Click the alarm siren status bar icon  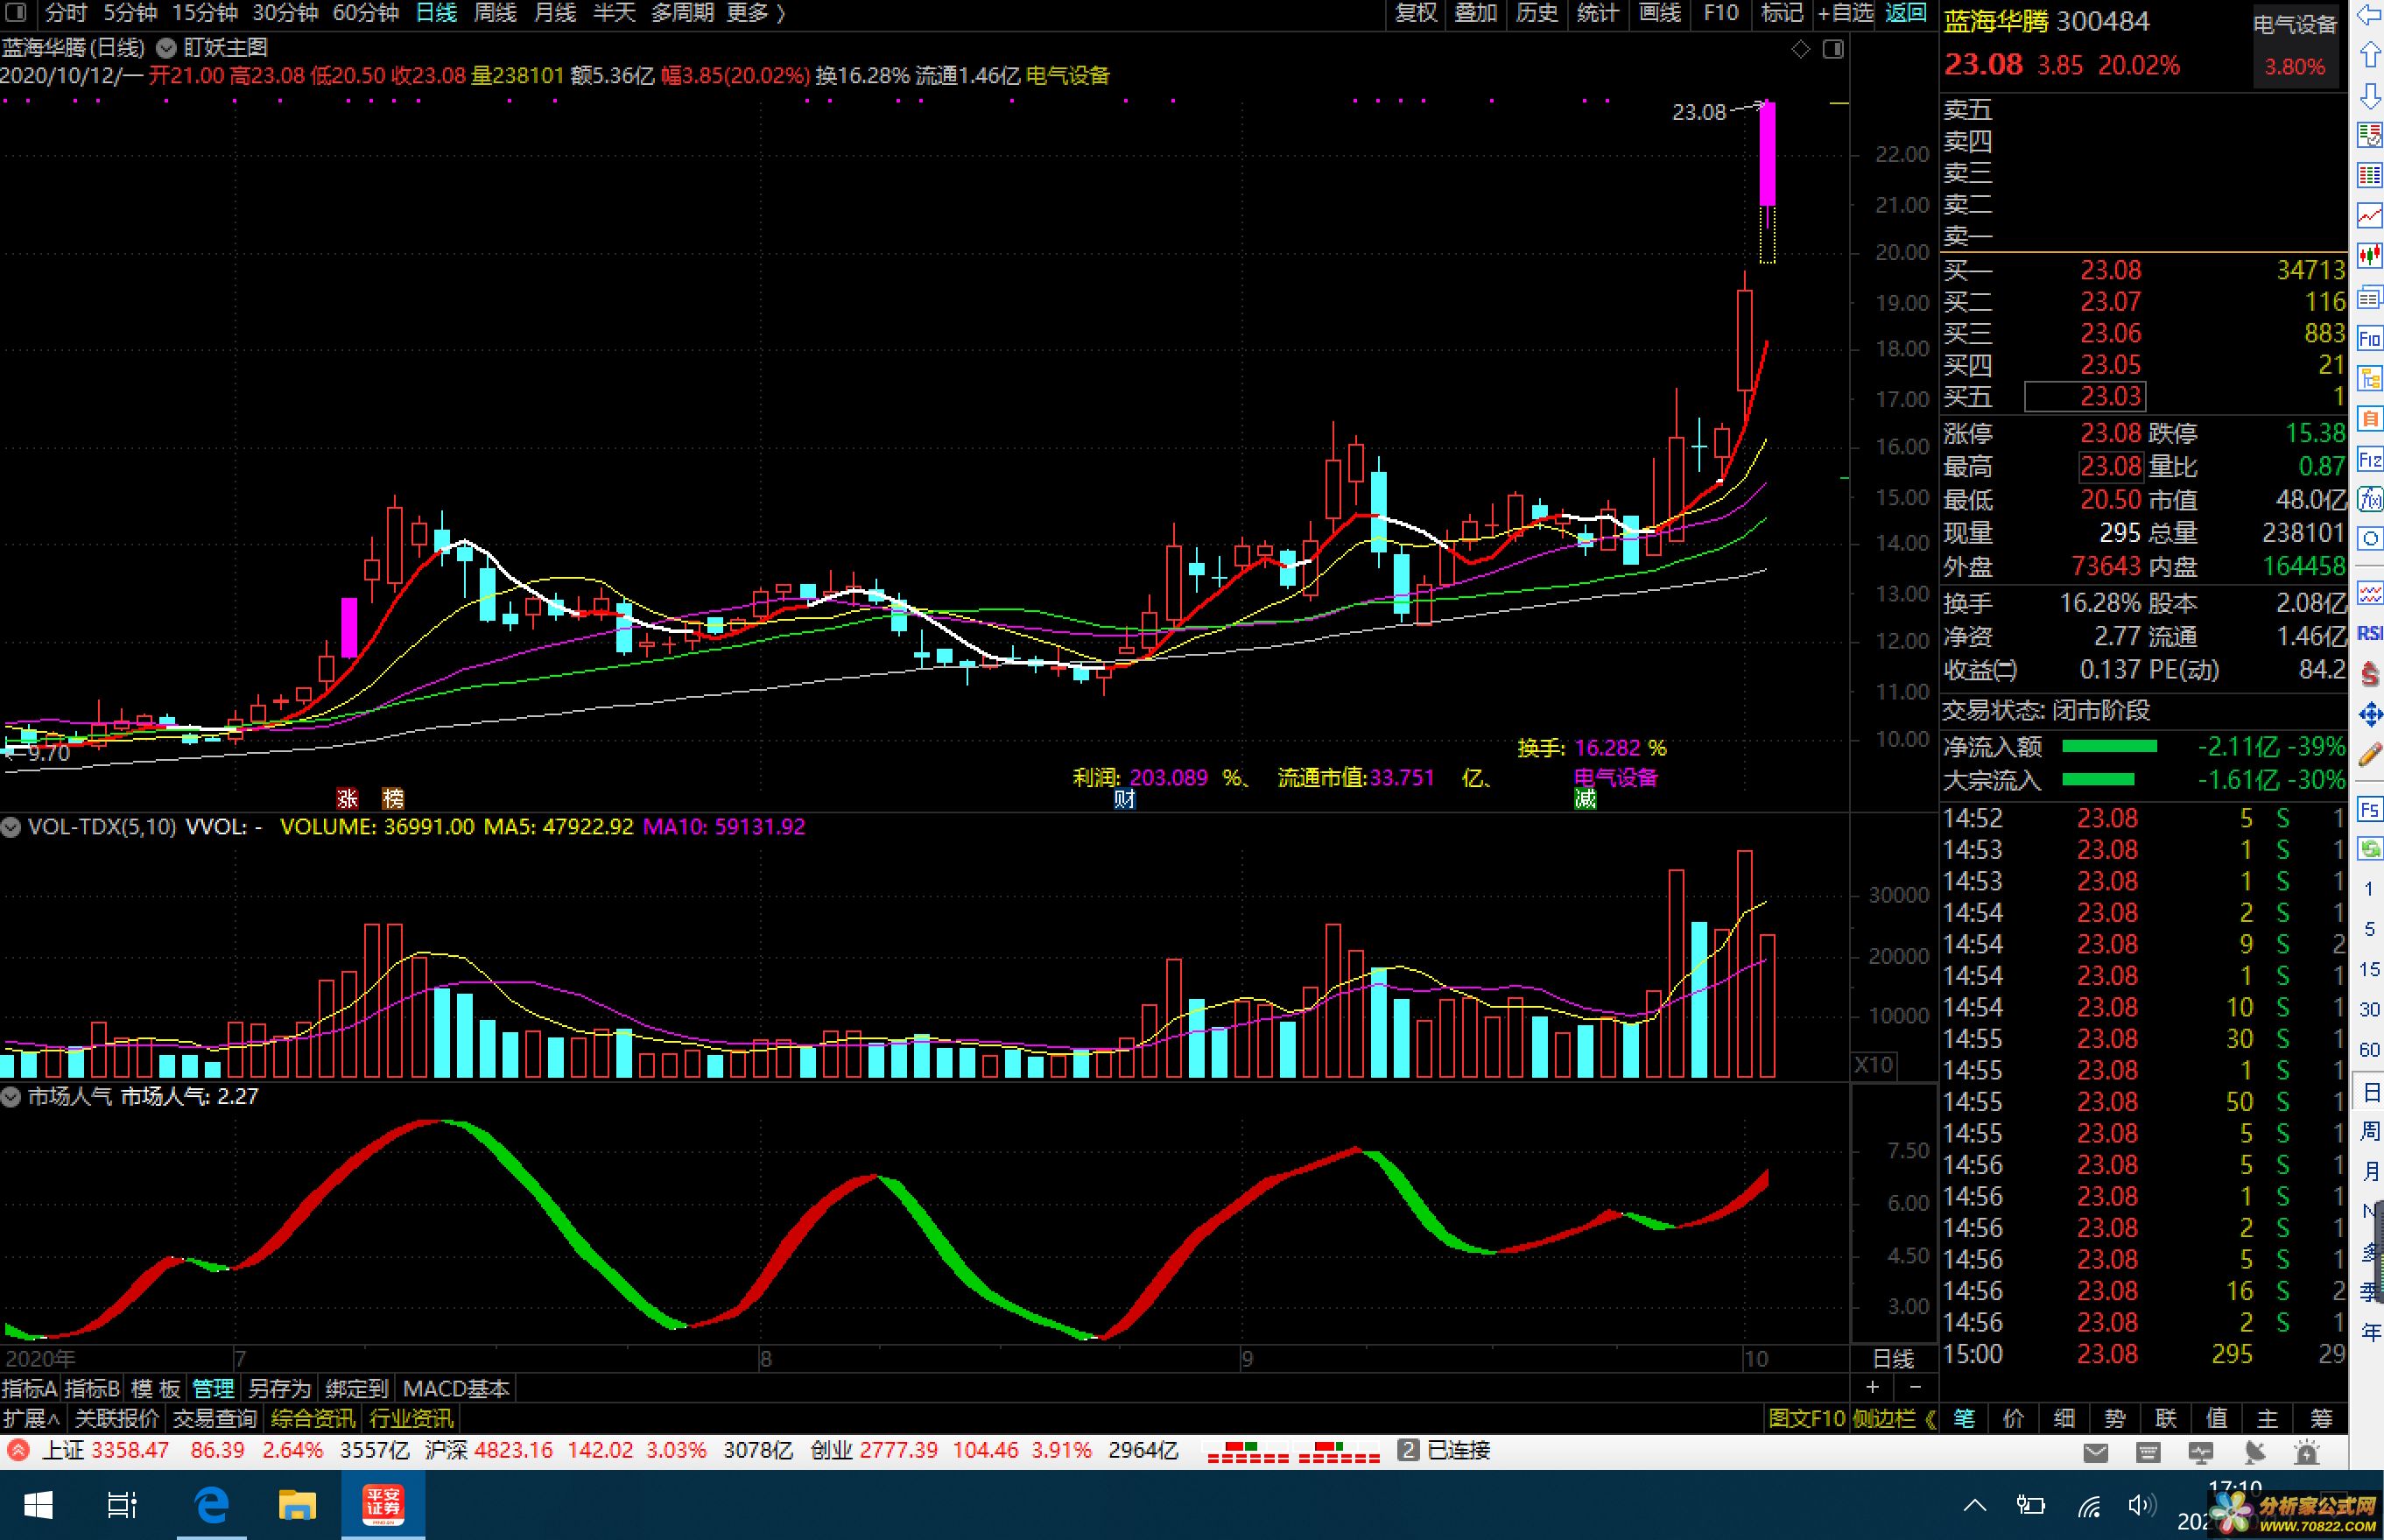point(2307,1452)
